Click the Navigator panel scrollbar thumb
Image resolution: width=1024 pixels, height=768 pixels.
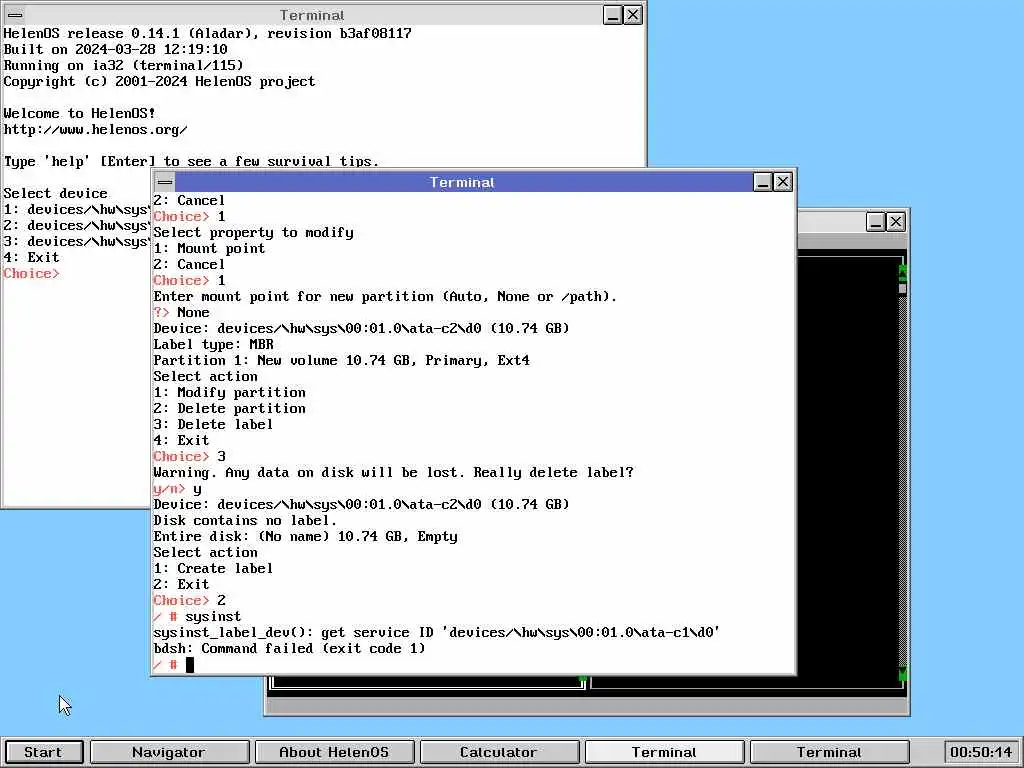(x=903, y=287)
